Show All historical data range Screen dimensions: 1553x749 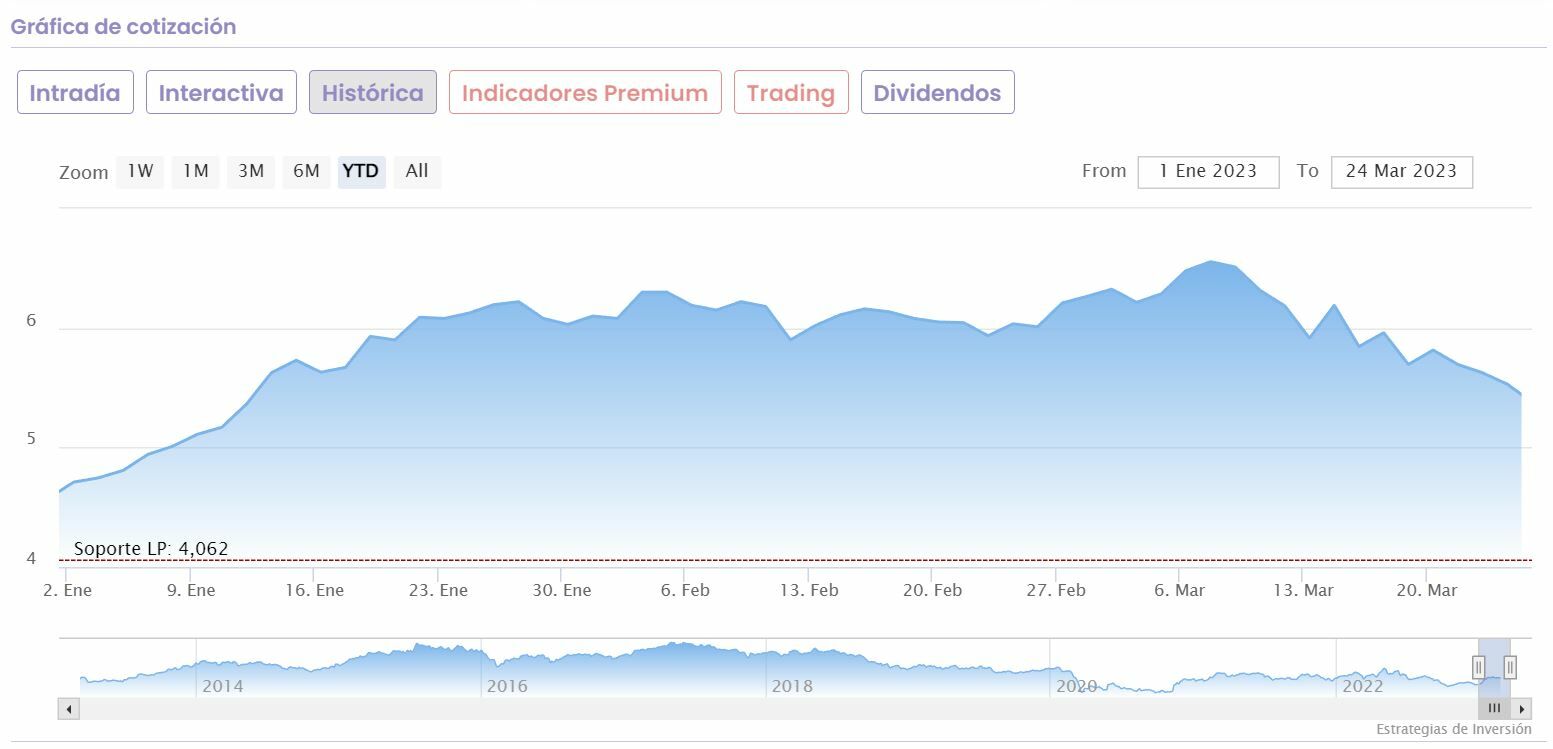point(417,171)
